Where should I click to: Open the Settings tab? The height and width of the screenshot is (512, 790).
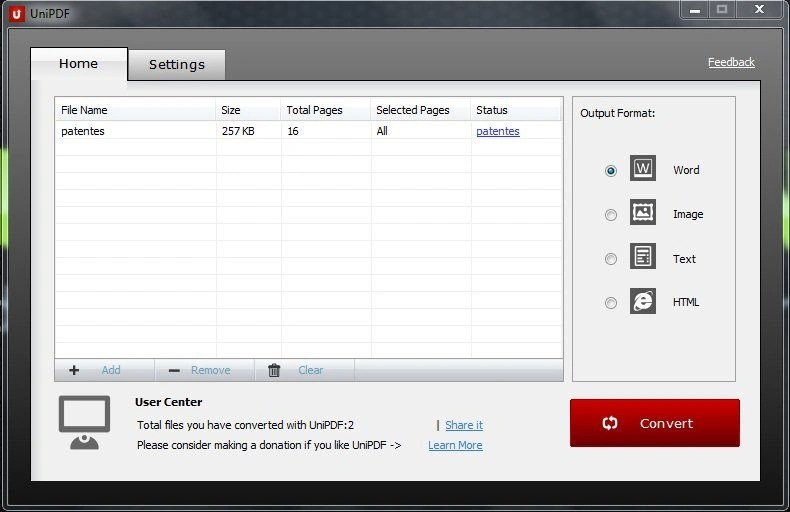point(177,65)
